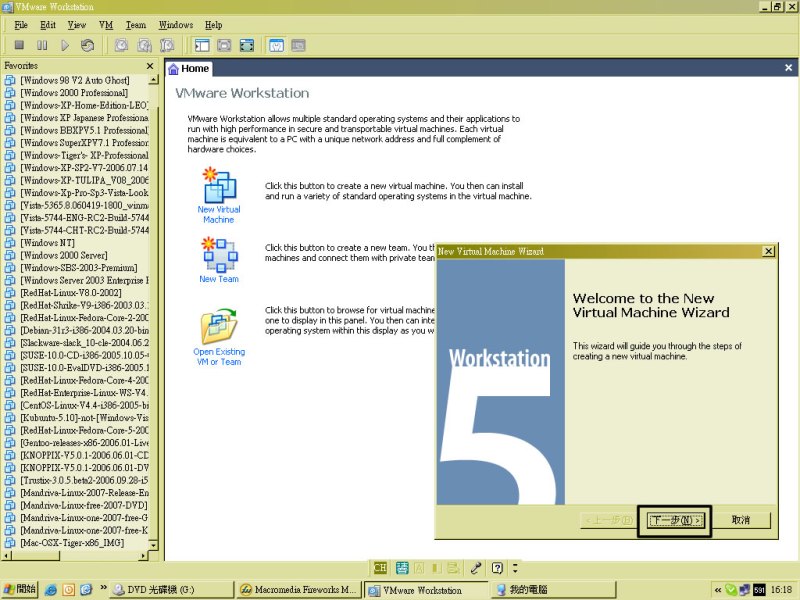800x600 pixels.
Task: Click the Cancel (取消) wizard button
Action: pos(741,520)
